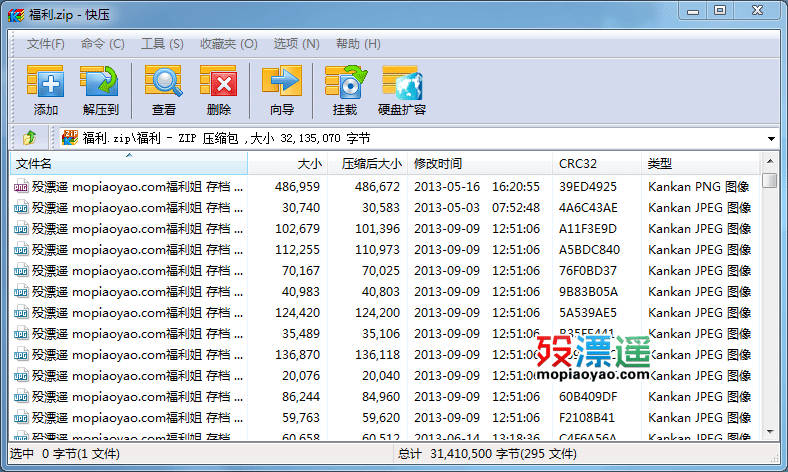
Task: Click the JPEG file icon of 136,870 row
Action: 21,355
